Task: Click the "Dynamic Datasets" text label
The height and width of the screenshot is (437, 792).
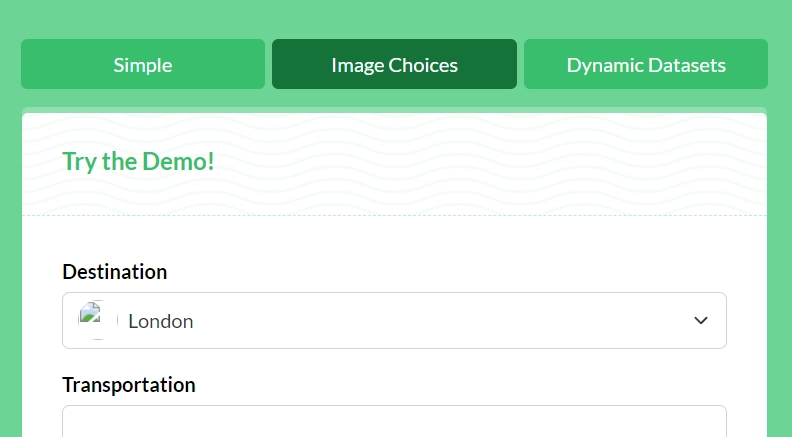Action: point(646,65)
